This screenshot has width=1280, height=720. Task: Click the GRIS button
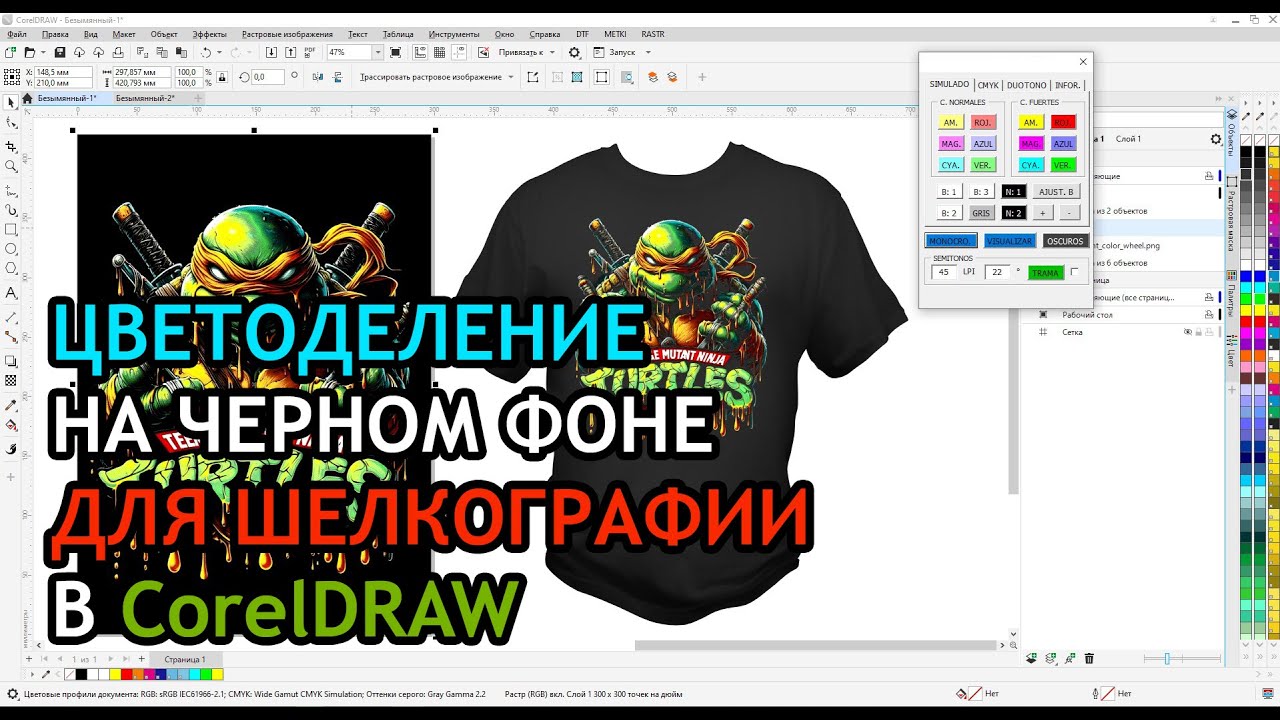pyautogui.click(x=981, y=213)
